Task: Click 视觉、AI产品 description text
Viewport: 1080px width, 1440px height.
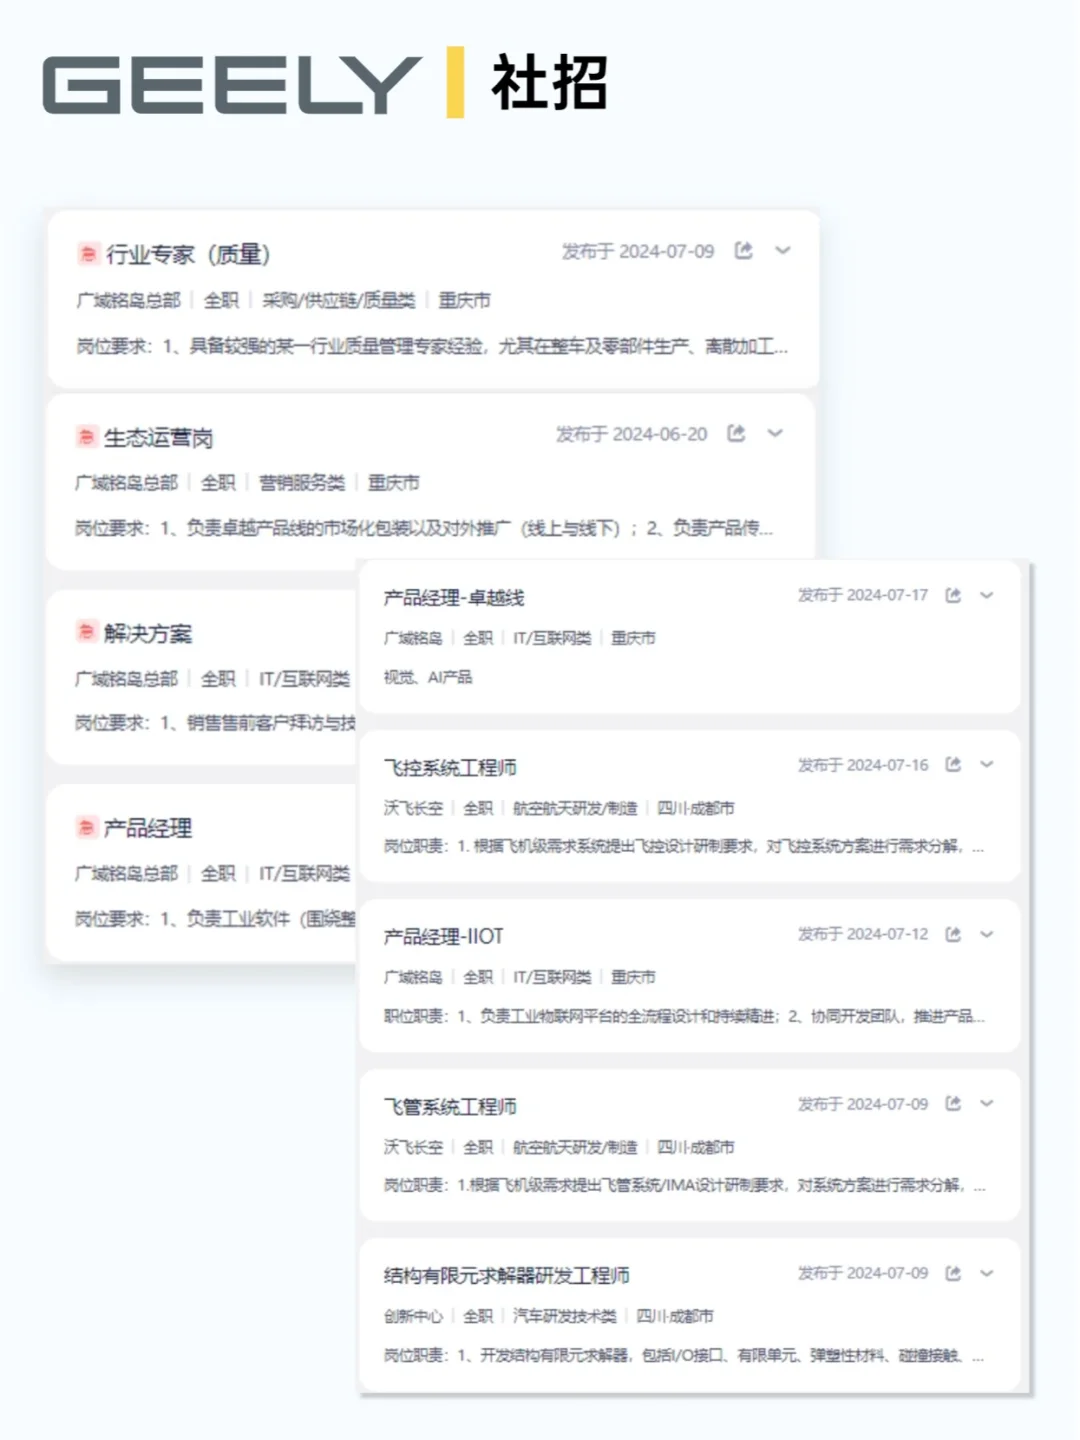Action: tap(428, 677)
